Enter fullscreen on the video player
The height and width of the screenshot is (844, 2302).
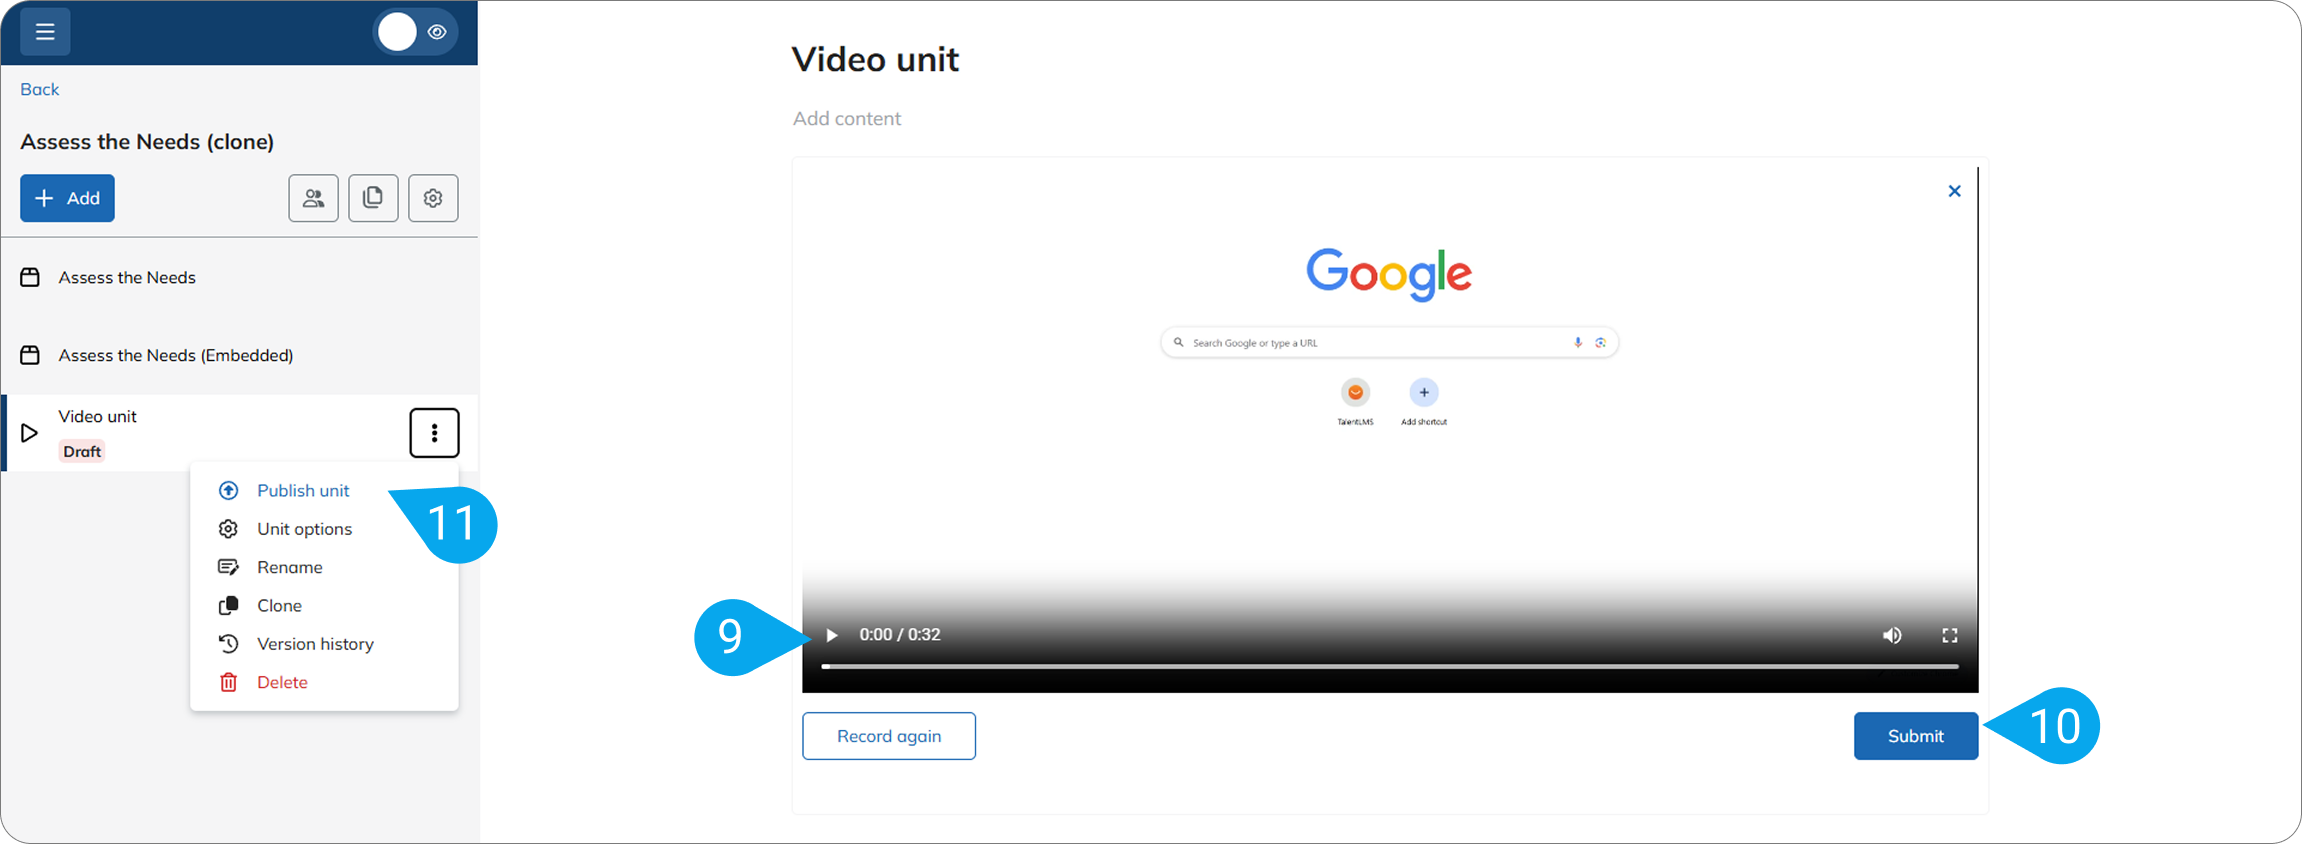coord(1950,635)
